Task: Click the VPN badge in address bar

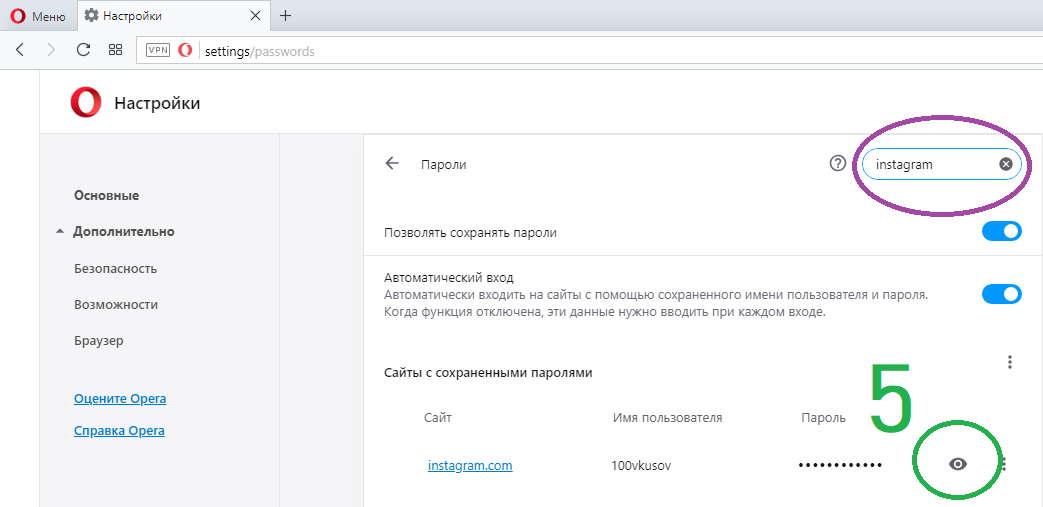Action: [x=158, y=50]
